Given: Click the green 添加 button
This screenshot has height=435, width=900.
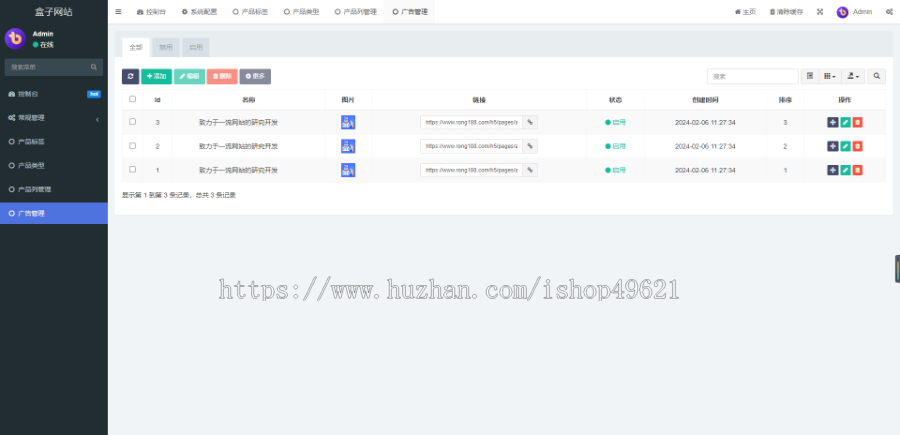Looking at the screenshot, I should point(156,76).
